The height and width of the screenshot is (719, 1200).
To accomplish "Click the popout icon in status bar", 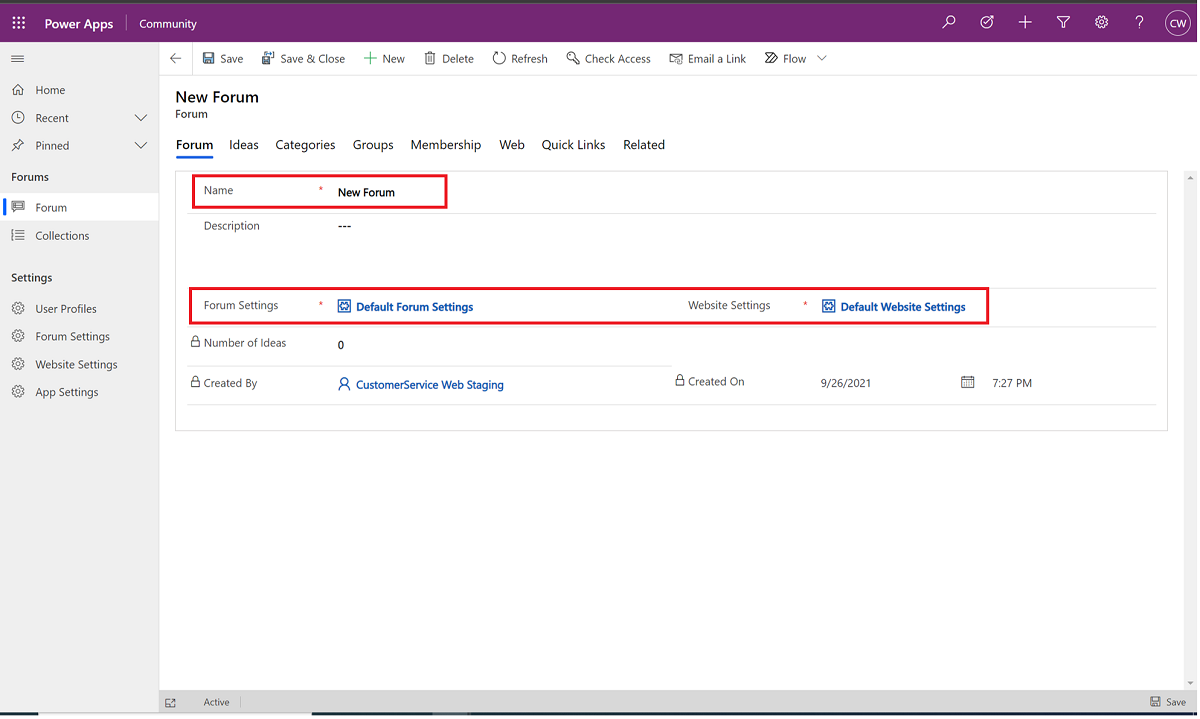I will tap(171, 703).
